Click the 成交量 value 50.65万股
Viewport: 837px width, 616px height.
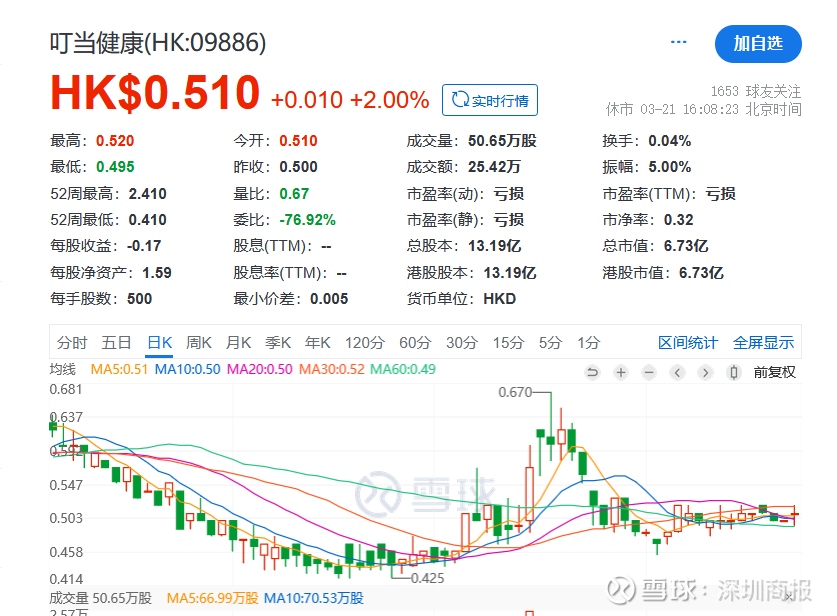click(502, 141)
